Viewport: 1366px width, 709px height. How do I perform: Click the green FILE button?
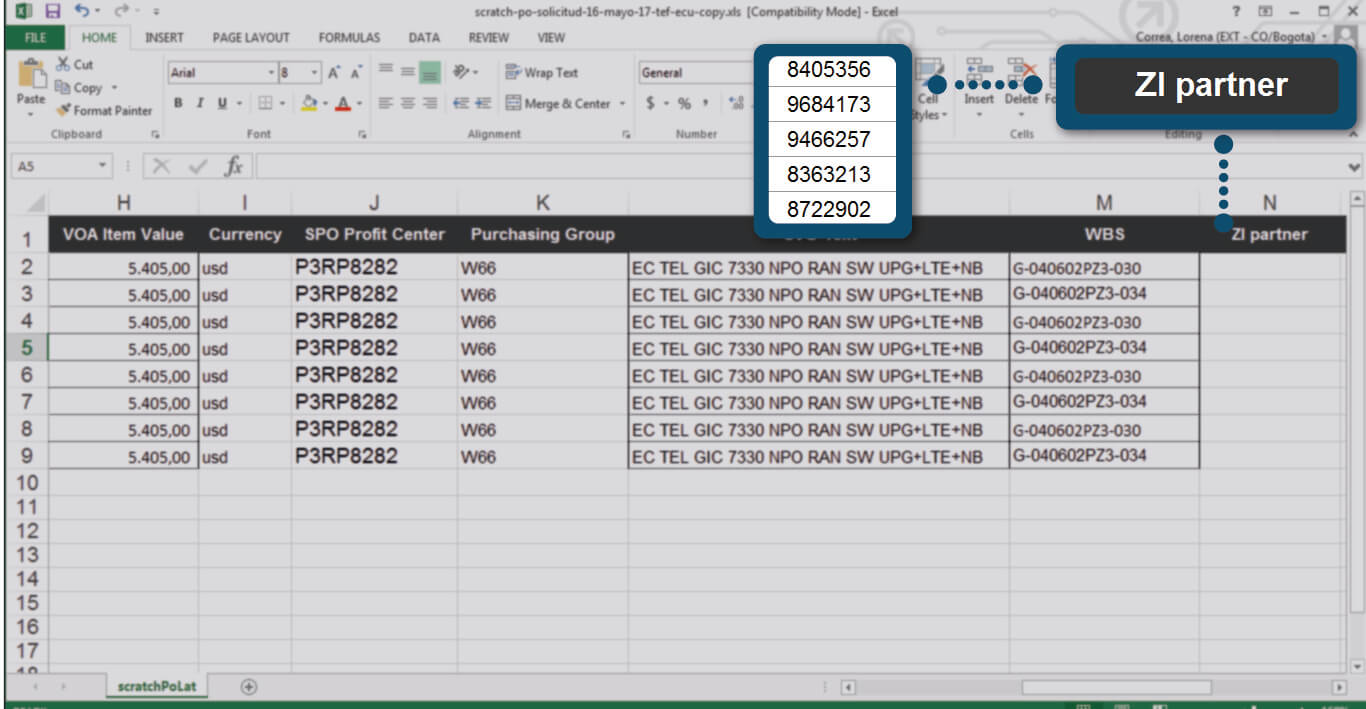tap(35, 38)
